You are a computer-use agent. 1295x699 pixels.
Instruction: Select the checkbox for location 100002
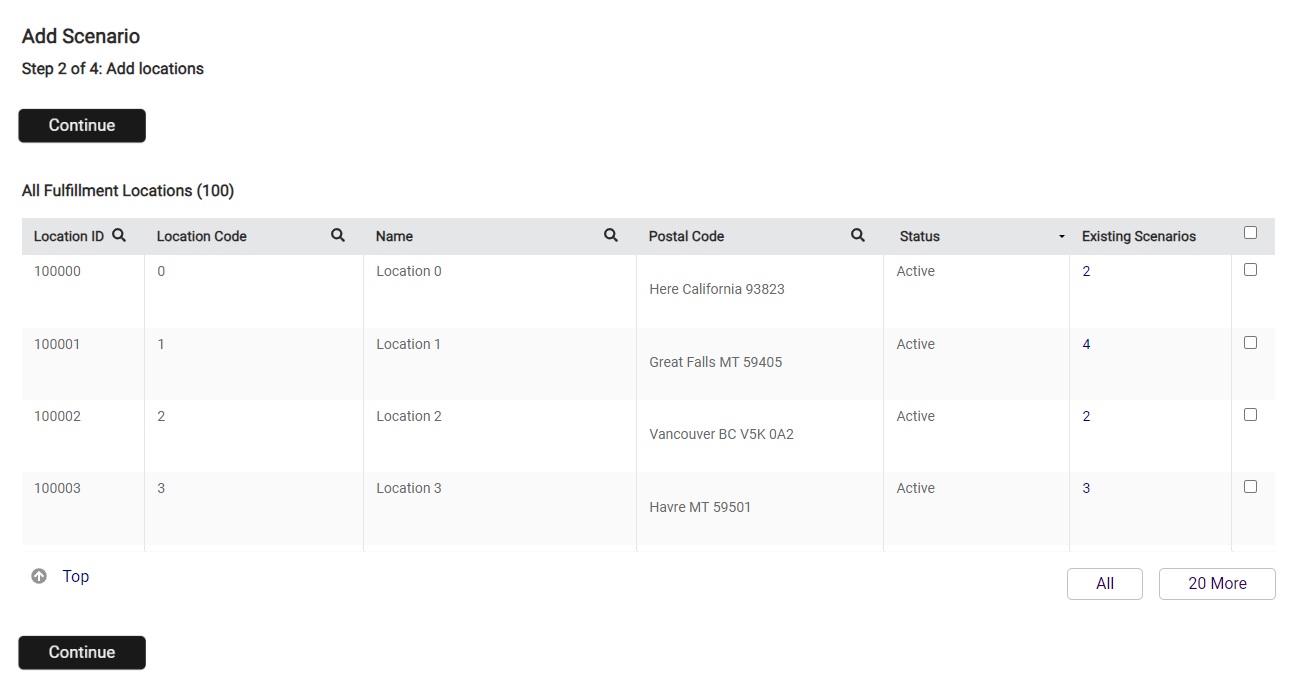[1250, 414]
